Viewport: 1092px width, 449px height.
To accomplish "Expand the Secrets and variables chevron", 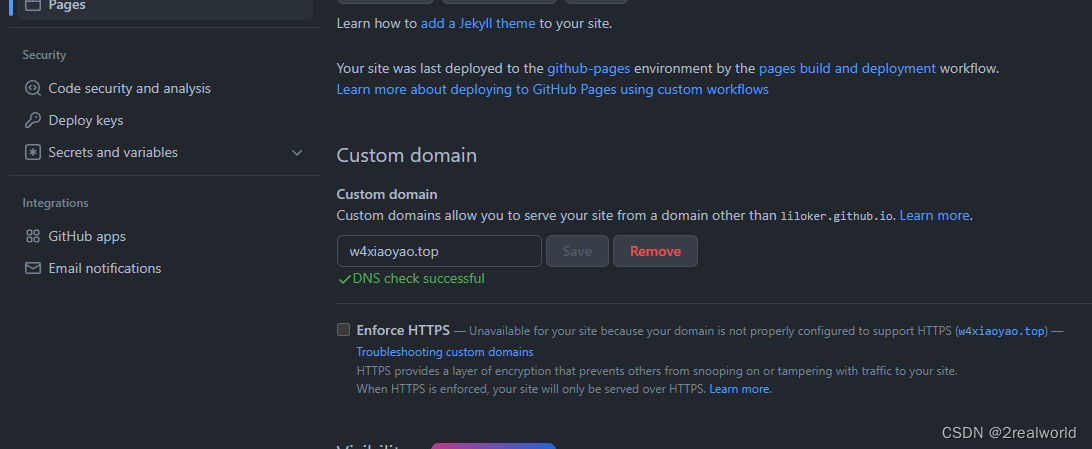I will click(296, 152).
